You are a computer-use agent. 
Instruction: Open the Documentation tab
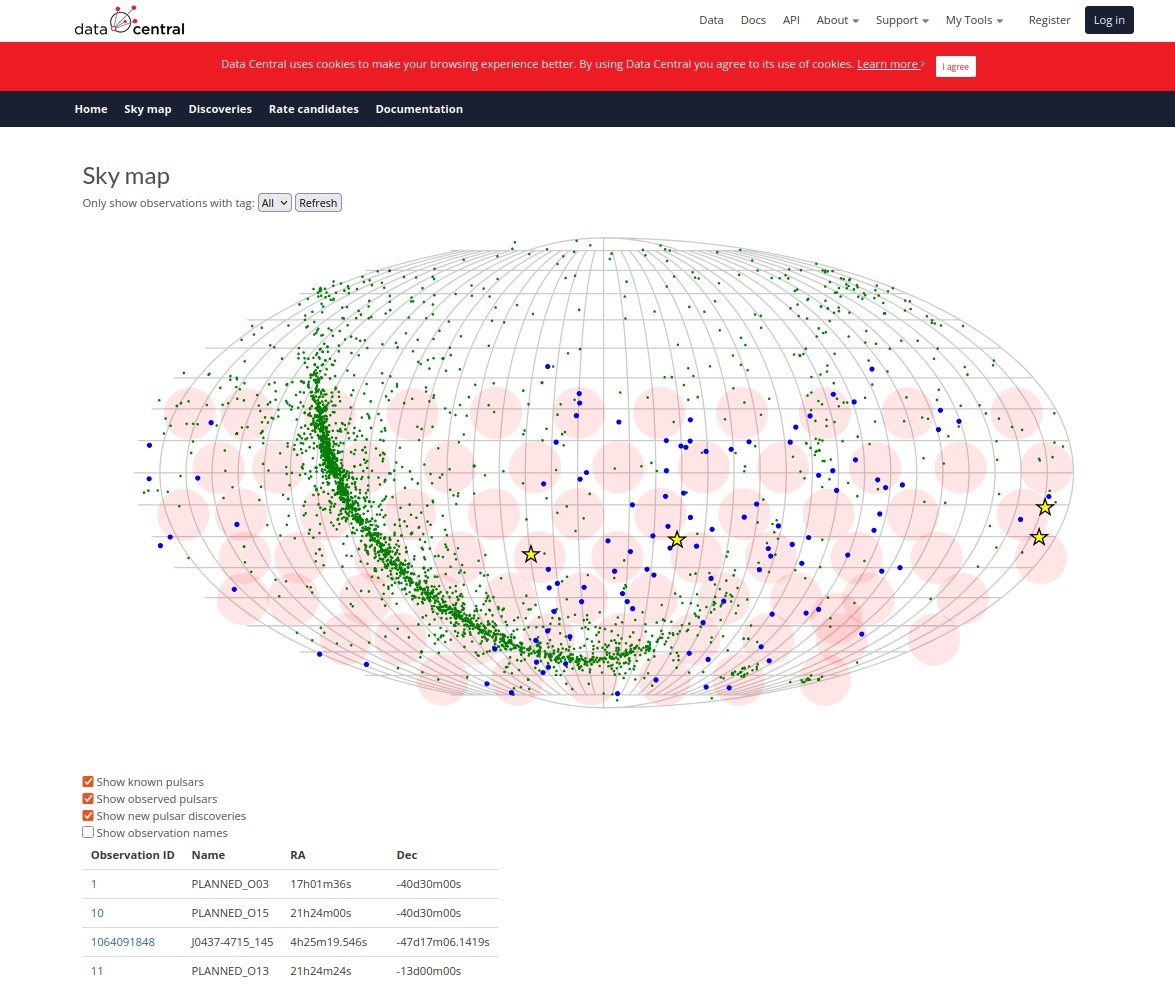coord(419,109)
